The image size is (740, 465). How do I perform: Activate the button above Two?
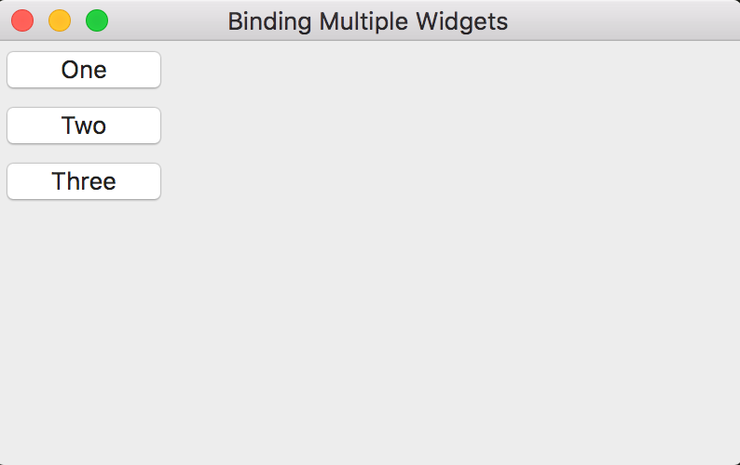(x=84, y=70)
